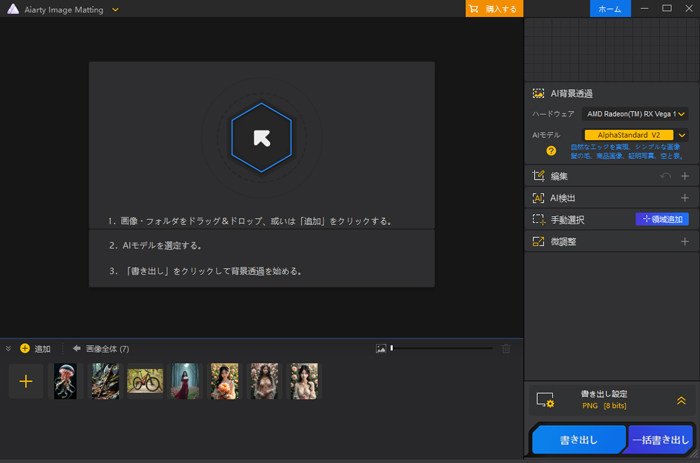This screenshot has width=700, height=463.
Task: Click the large plus add-image tile
Action: point(26,381)
